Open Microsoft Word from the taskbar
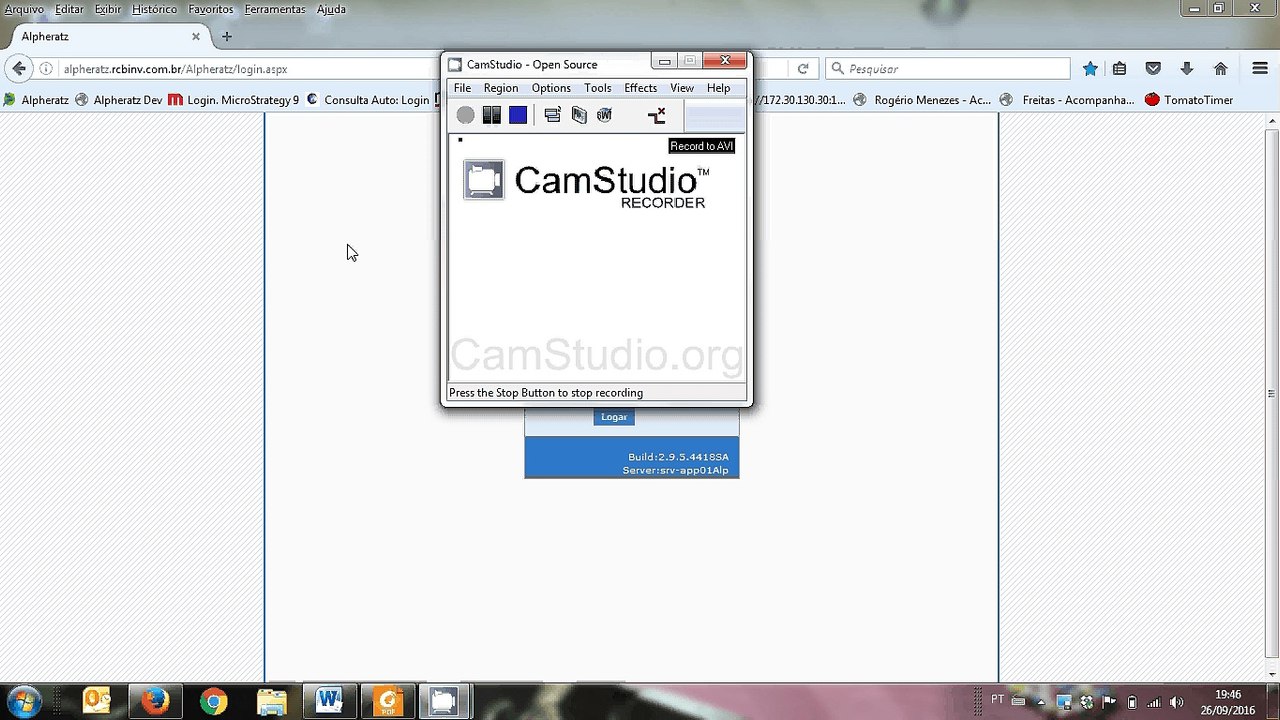The width and height of the screenshot is (1280, 720). pos(329,701)
